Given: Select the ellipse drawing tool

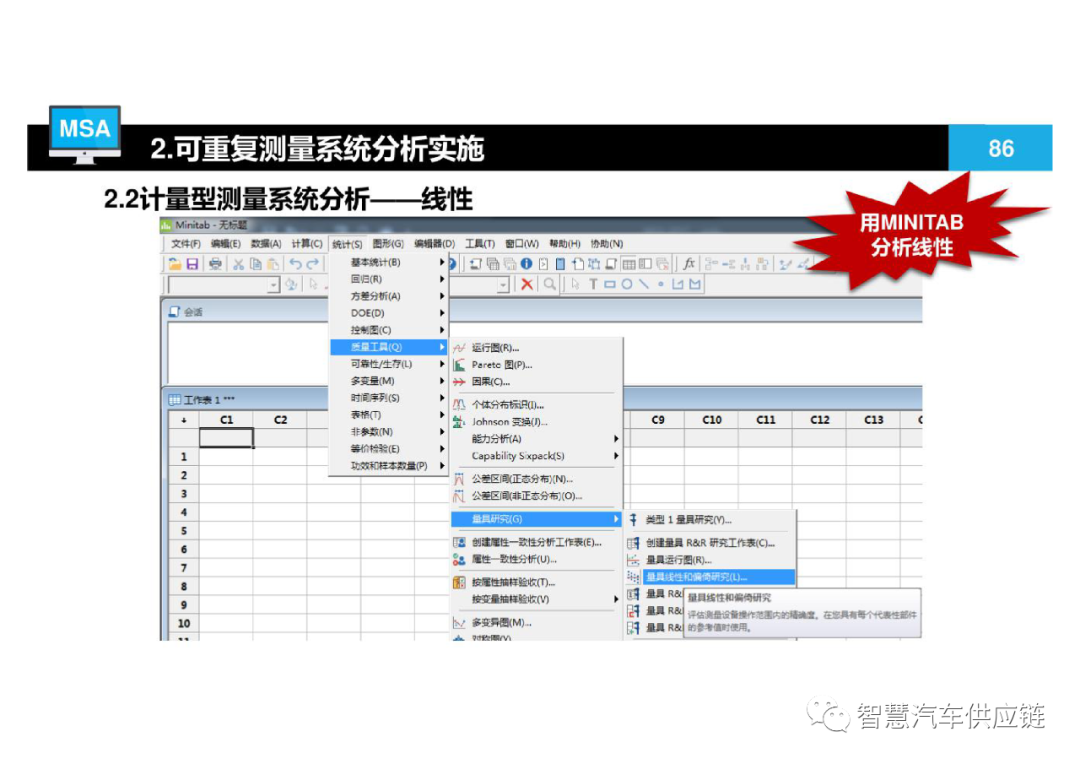Looking at the screenshot, I should [627, 284].
